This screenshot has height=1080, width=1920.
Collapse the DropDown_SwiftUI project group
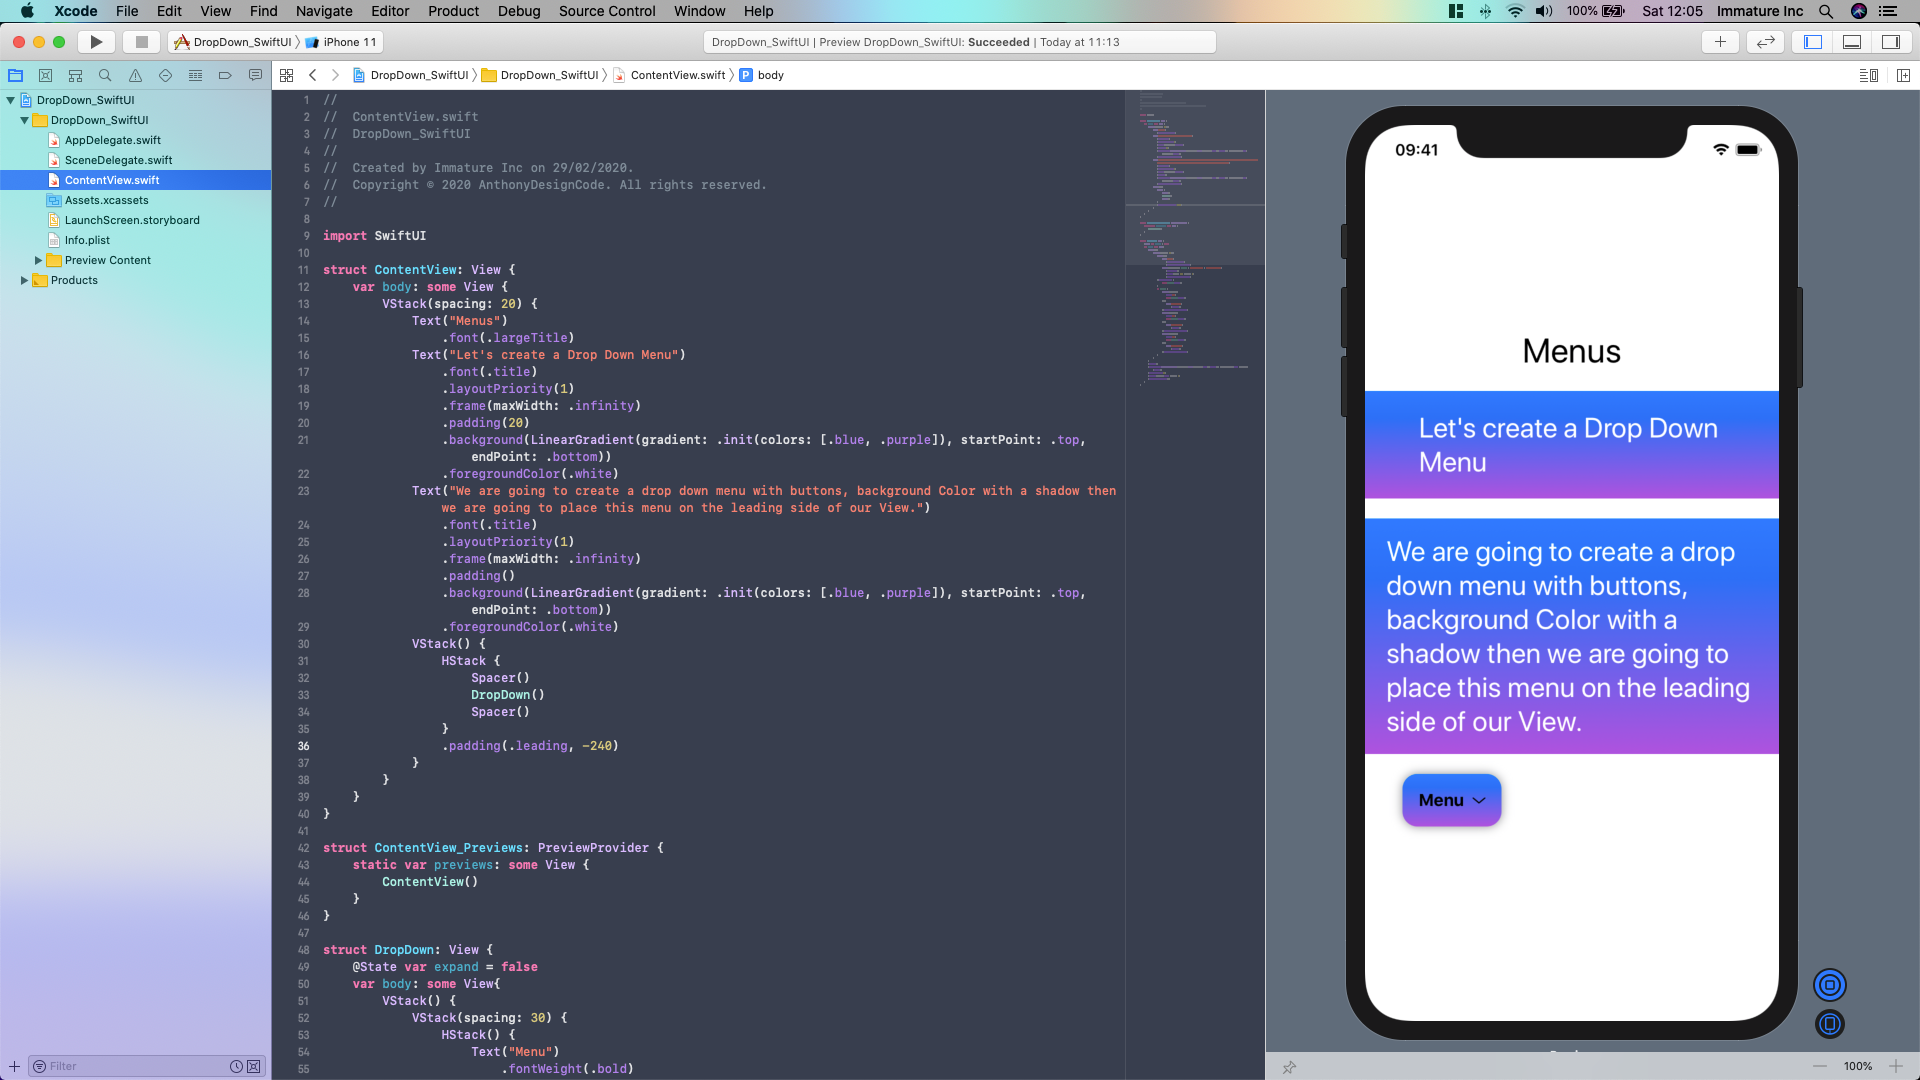(24, 120)
